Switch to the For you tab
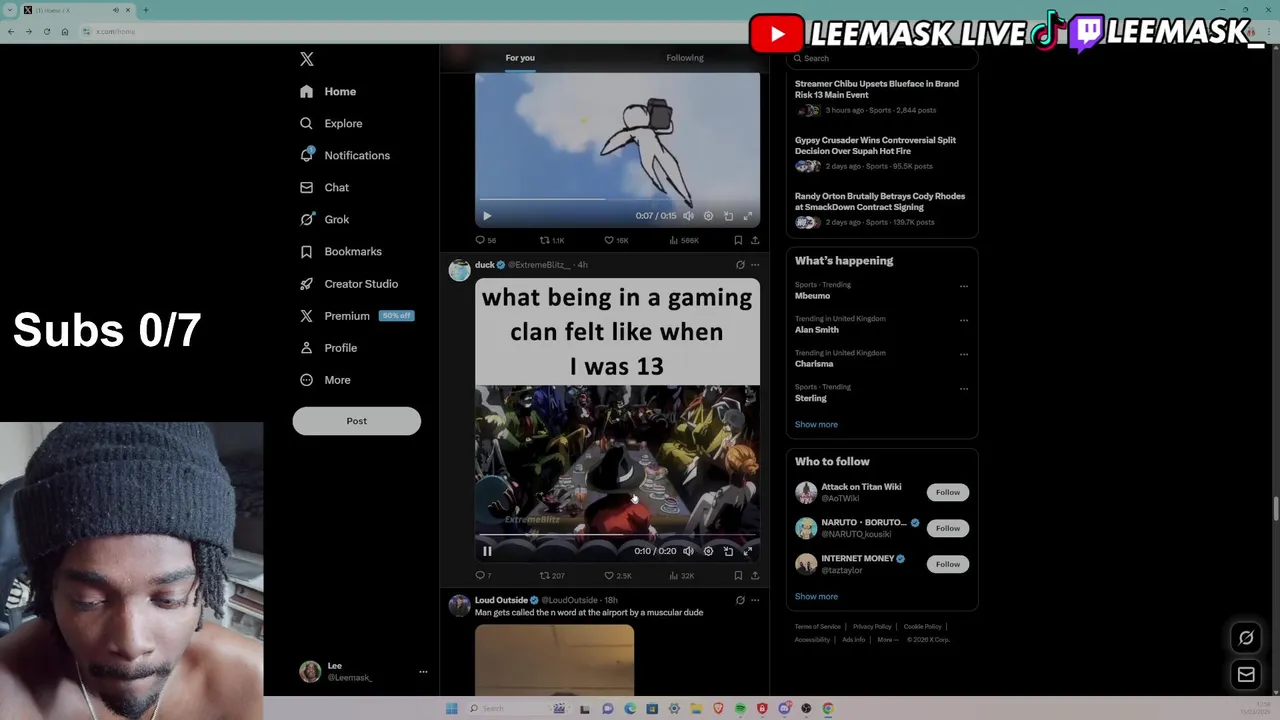The image size is (1280, 720). click(520, 58)
